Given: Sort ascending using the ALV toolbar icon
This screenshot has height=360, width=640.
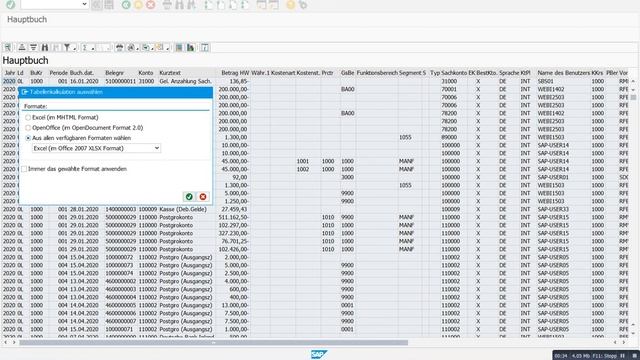Looking at the screenshot, I should (x=22, y=48).
